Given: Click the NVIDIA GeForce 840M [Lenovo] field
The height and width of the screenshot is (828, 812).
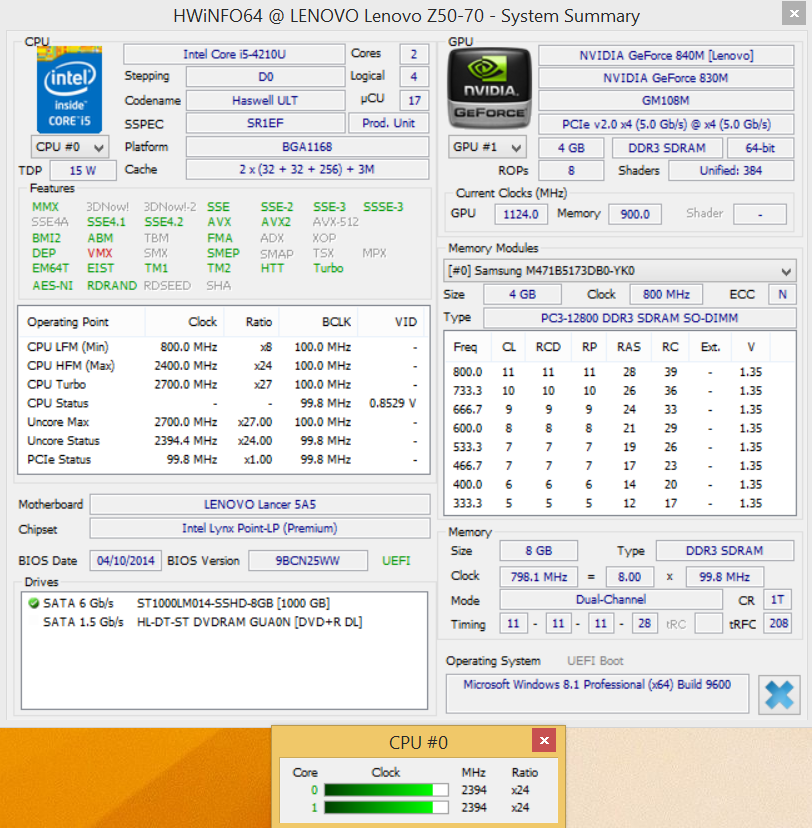Looking at the screenshot, I should pos(666,55).
